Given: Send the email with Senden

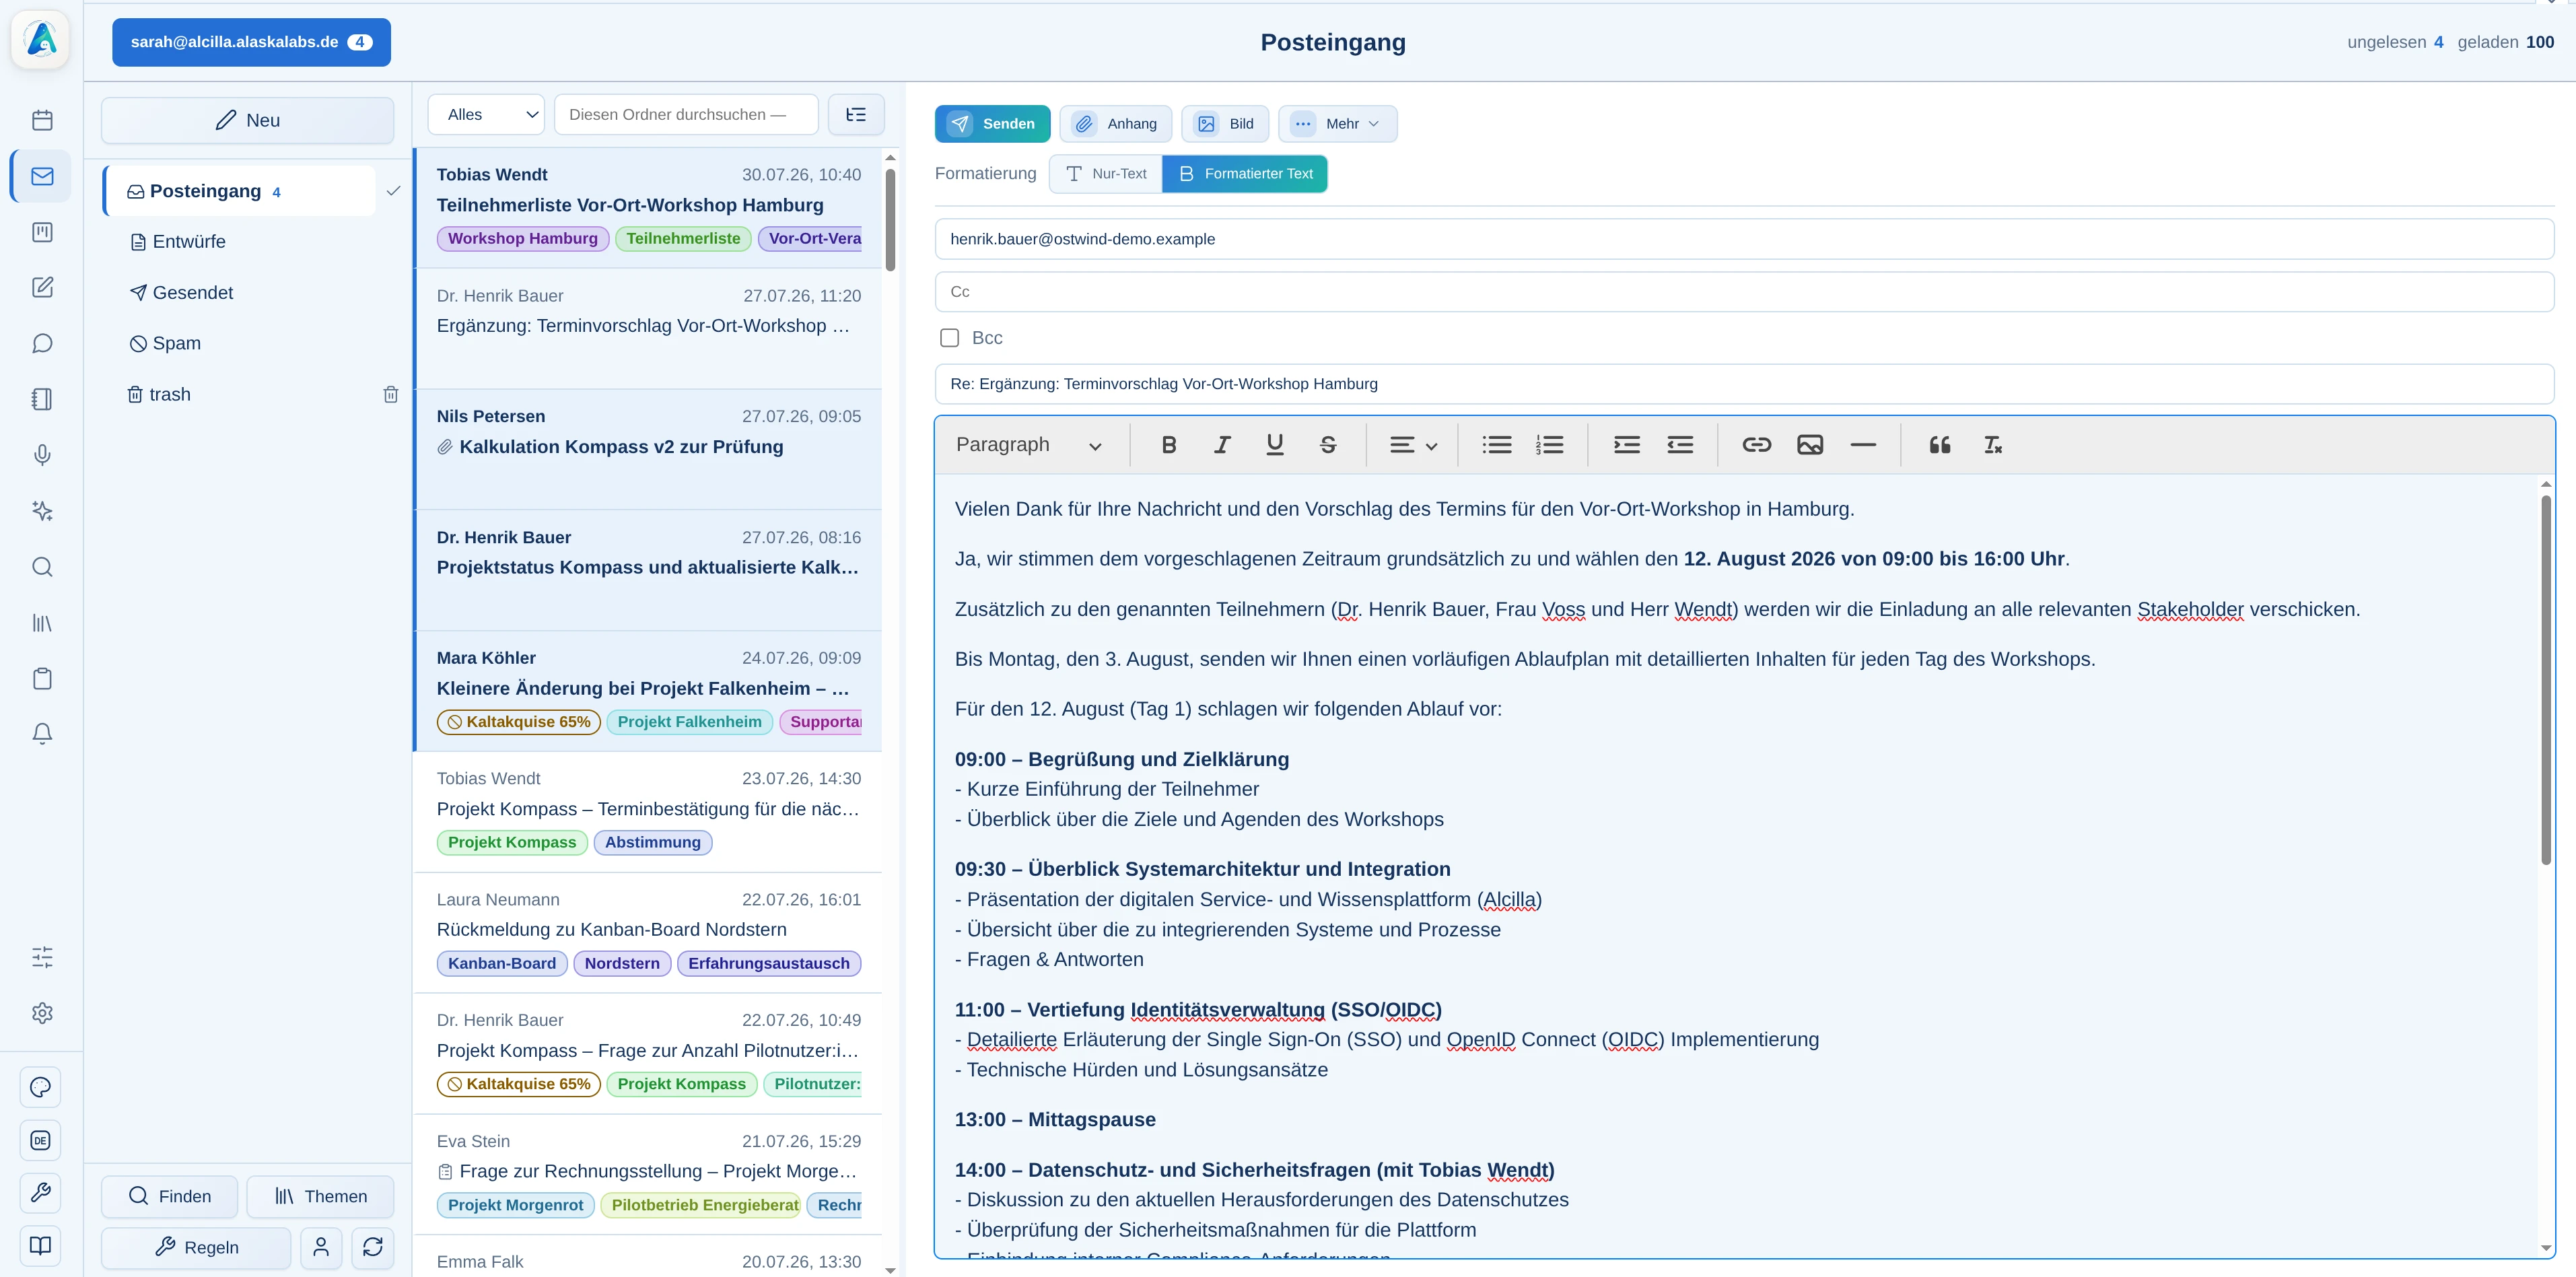Looking at the screenshot, I should [993, 124].
